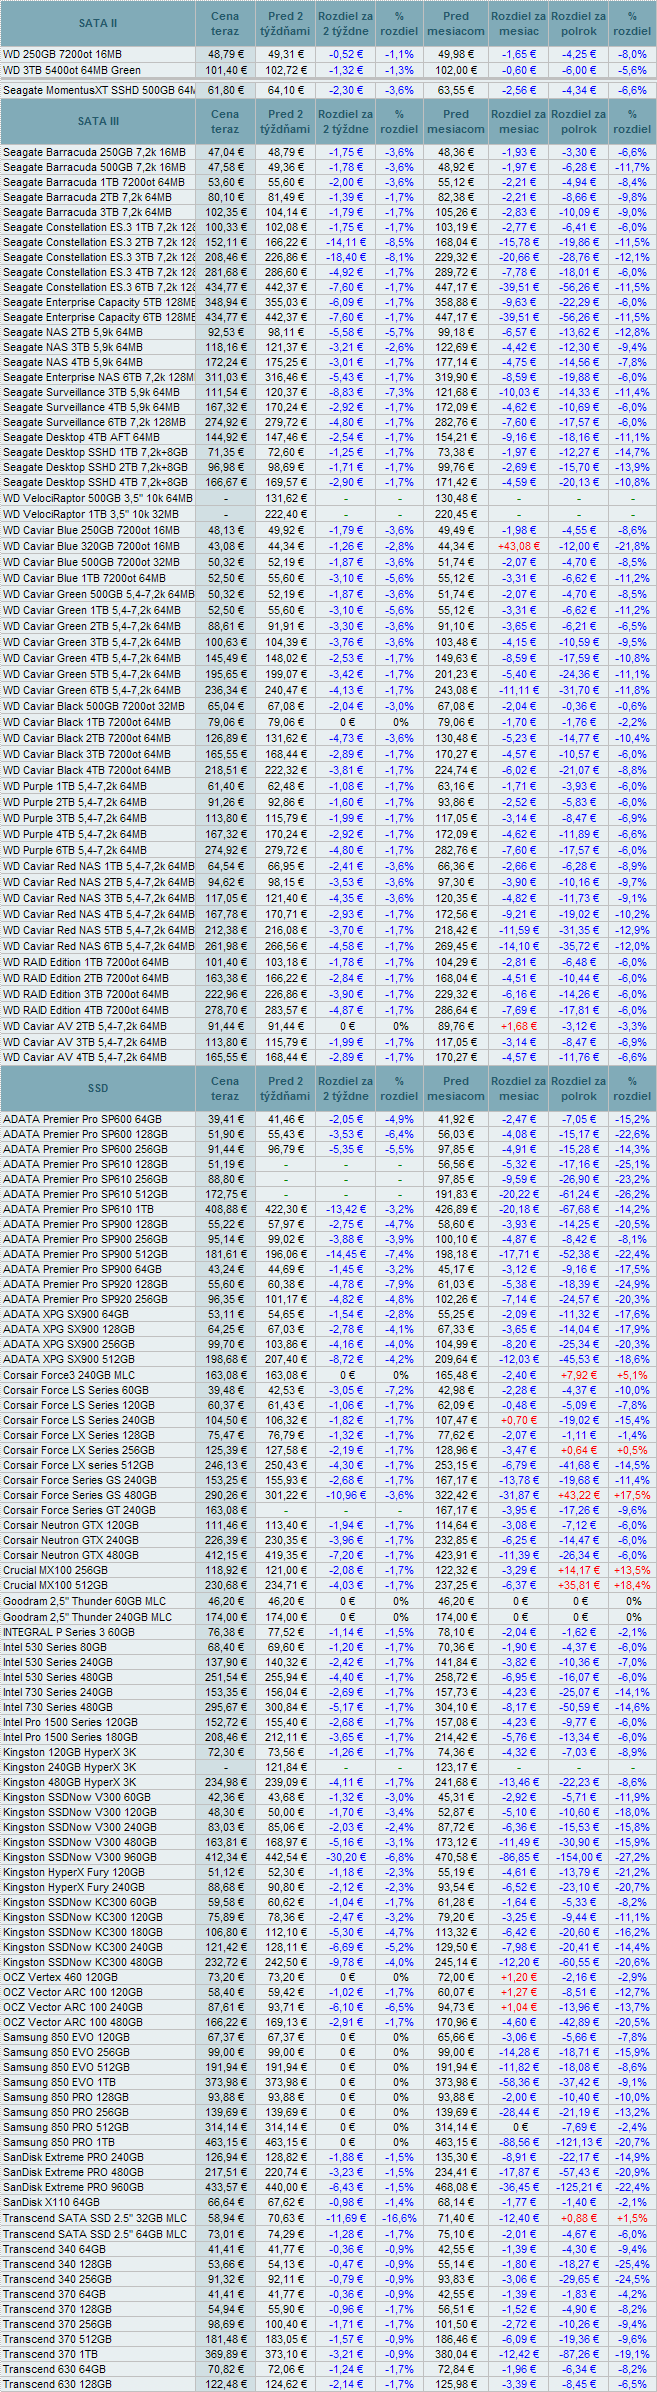Click Intel 530 Series 480GB
The width and height of the screenshot is (657, 2392).
pos(58,1677)
